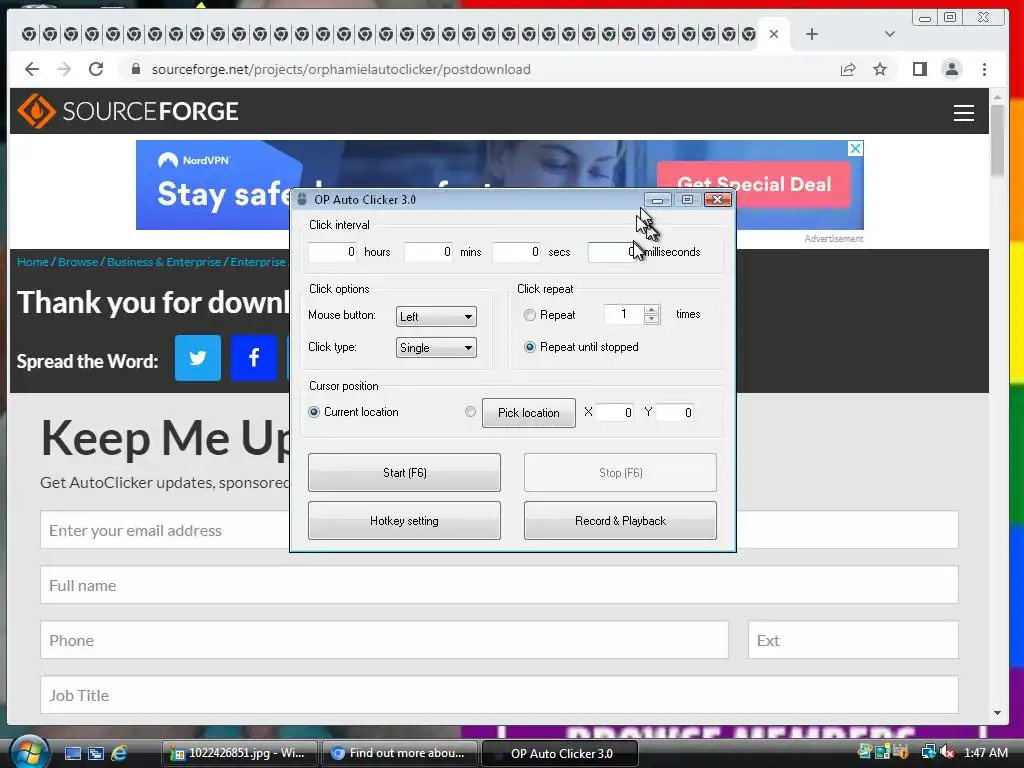The width and height of the screenshot is (1024, 768).
Task: Open the Mouse button dropdown
Action: [x=436, y=317]
